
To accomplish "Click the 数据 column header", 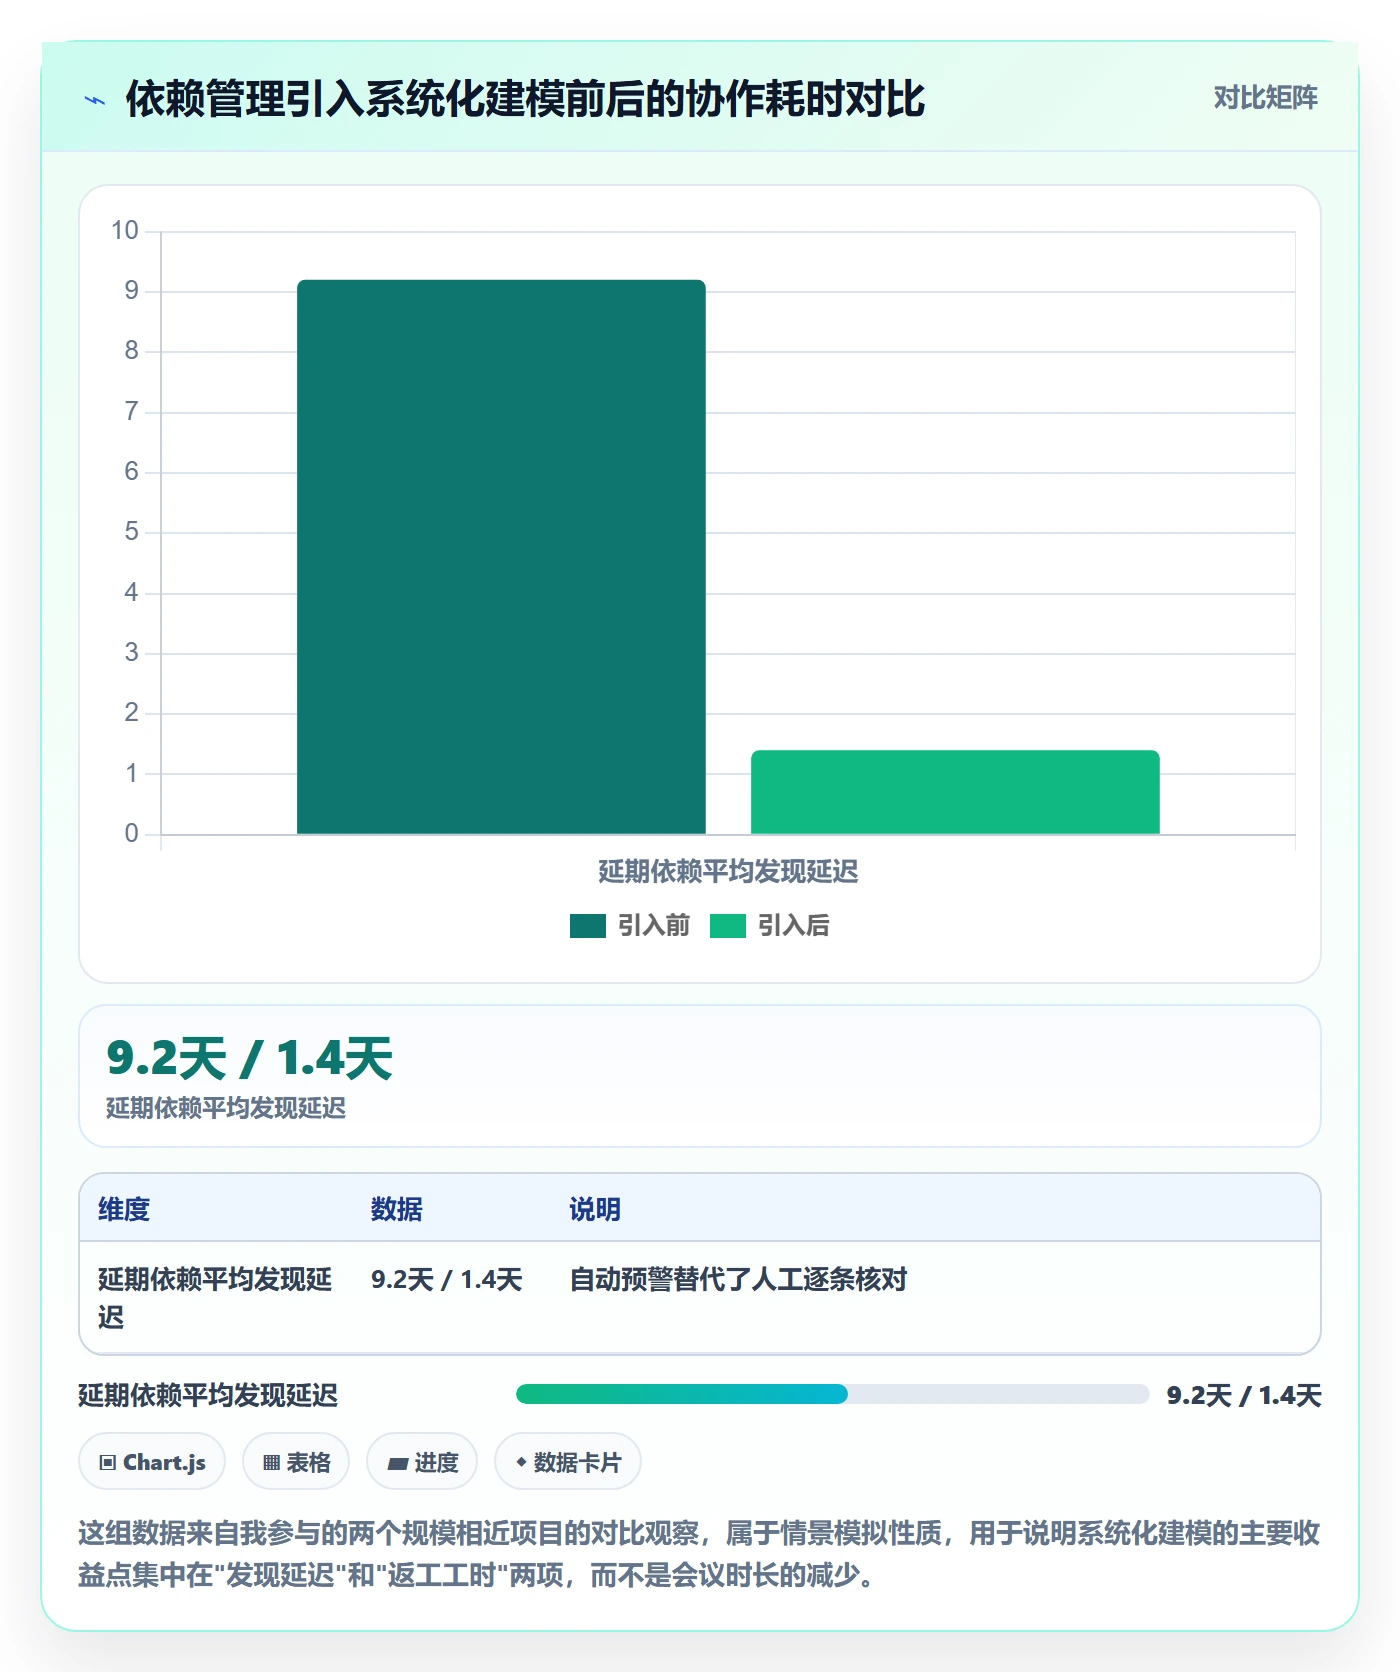I will 397,1209.
